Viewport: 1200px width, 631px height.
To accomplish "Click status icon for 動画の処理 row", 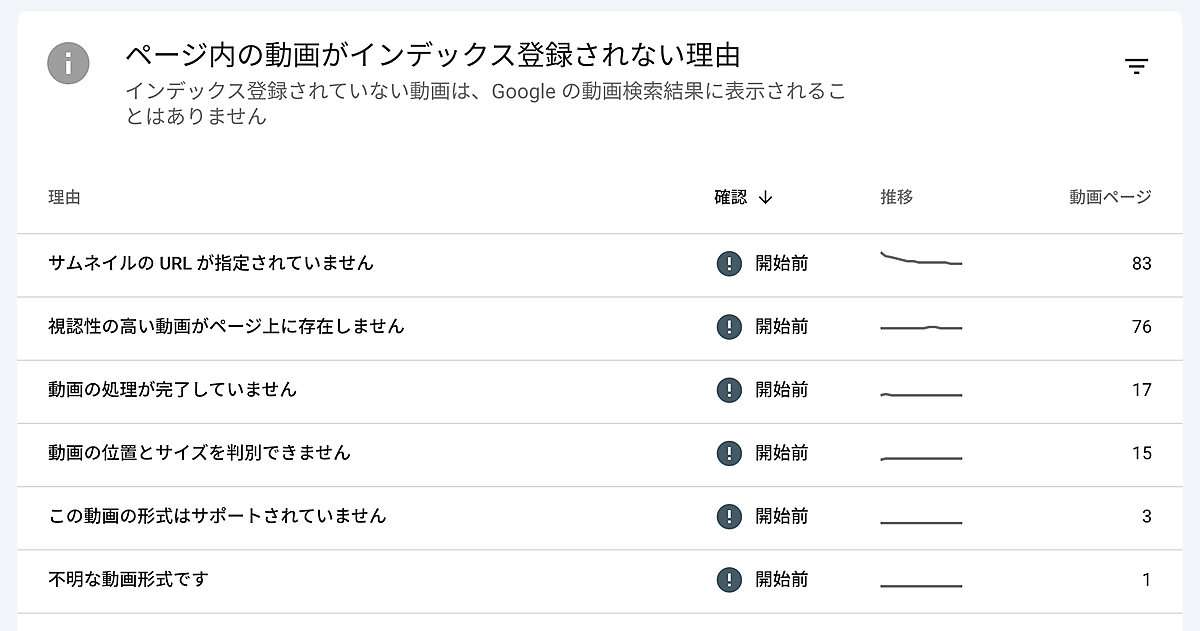I will coord(730,390).
